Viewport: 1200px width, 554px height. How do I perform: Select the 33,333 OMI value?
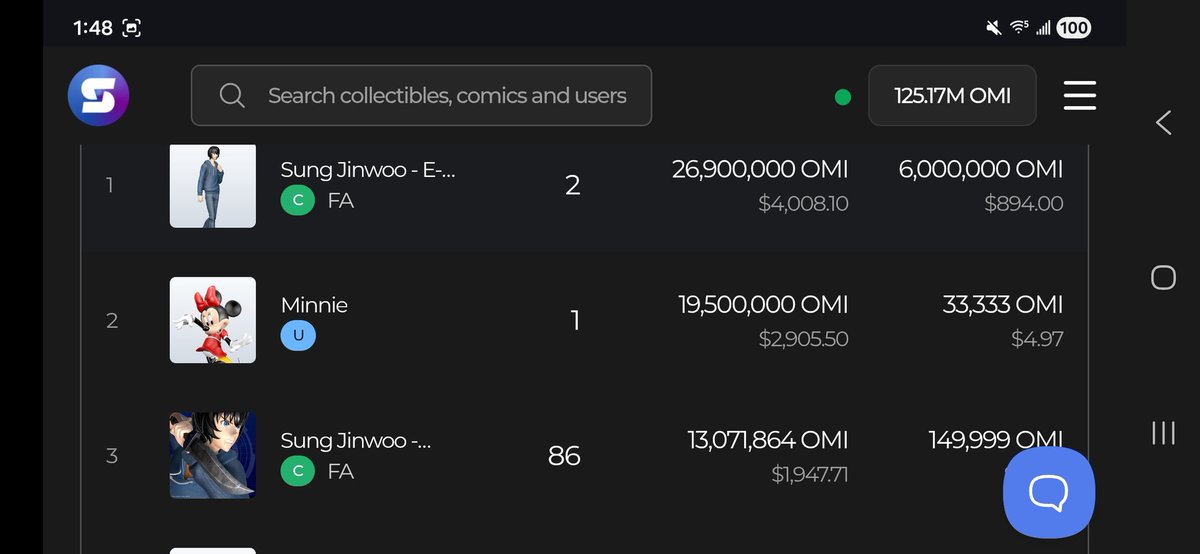click(1003, 304)
